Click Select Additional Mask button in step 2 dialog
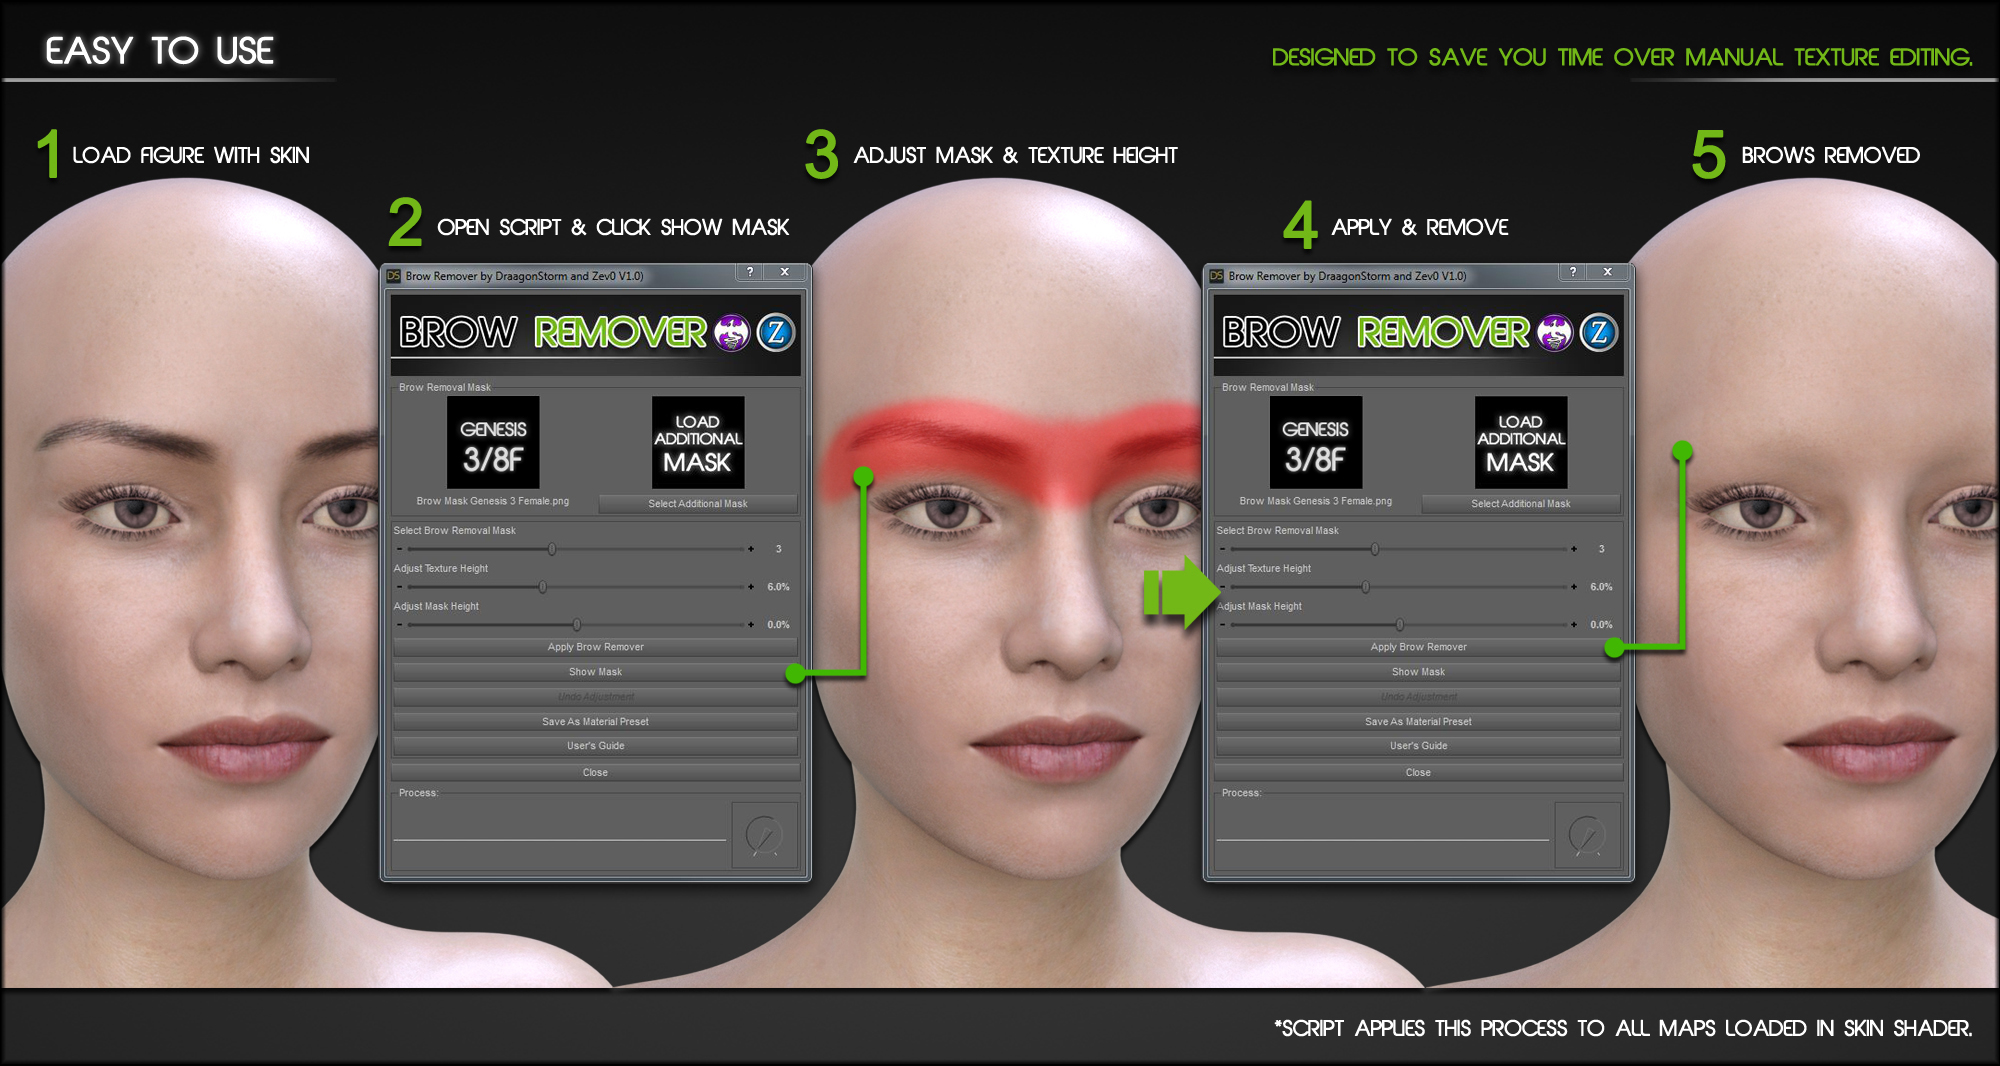The image size is (2000, 1066). pos(698,504)
